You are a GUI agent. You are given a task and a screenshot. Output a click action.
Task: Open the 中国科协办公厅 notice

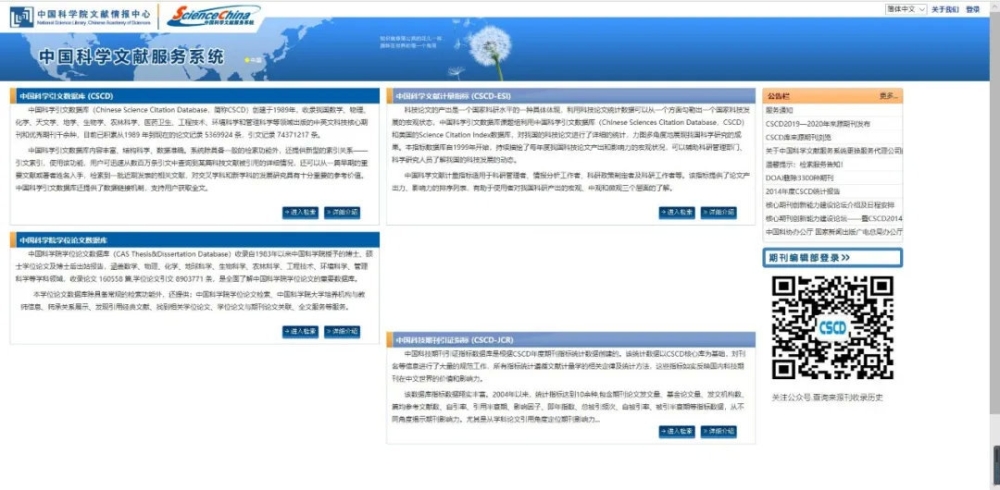[x=834, y=232]
